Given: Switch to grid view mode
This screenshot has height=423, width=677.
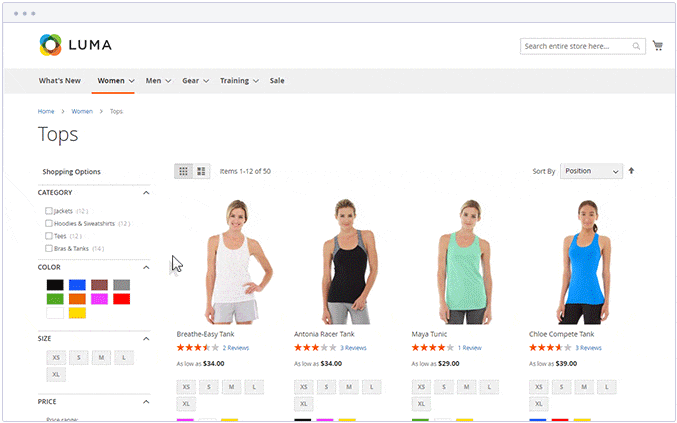Looking at the screenshot, I should (x=183, y=171).
